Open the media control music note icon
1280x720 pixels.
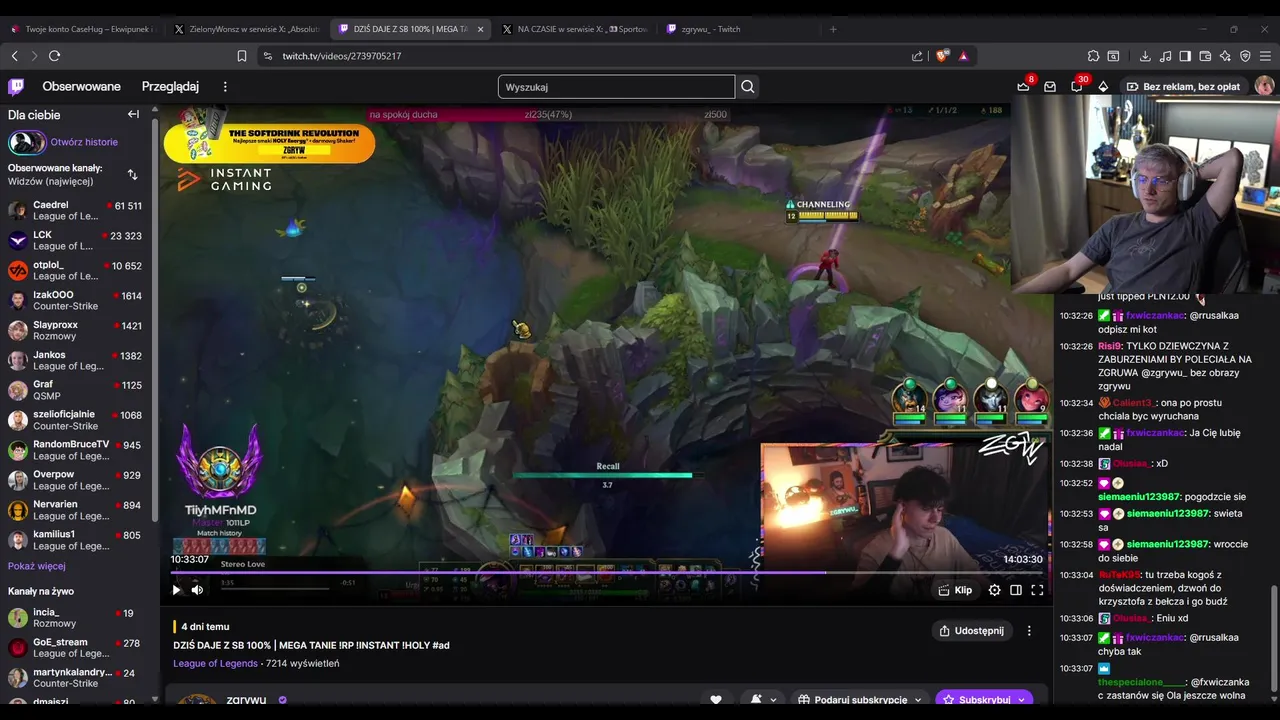coord(1165,56)
